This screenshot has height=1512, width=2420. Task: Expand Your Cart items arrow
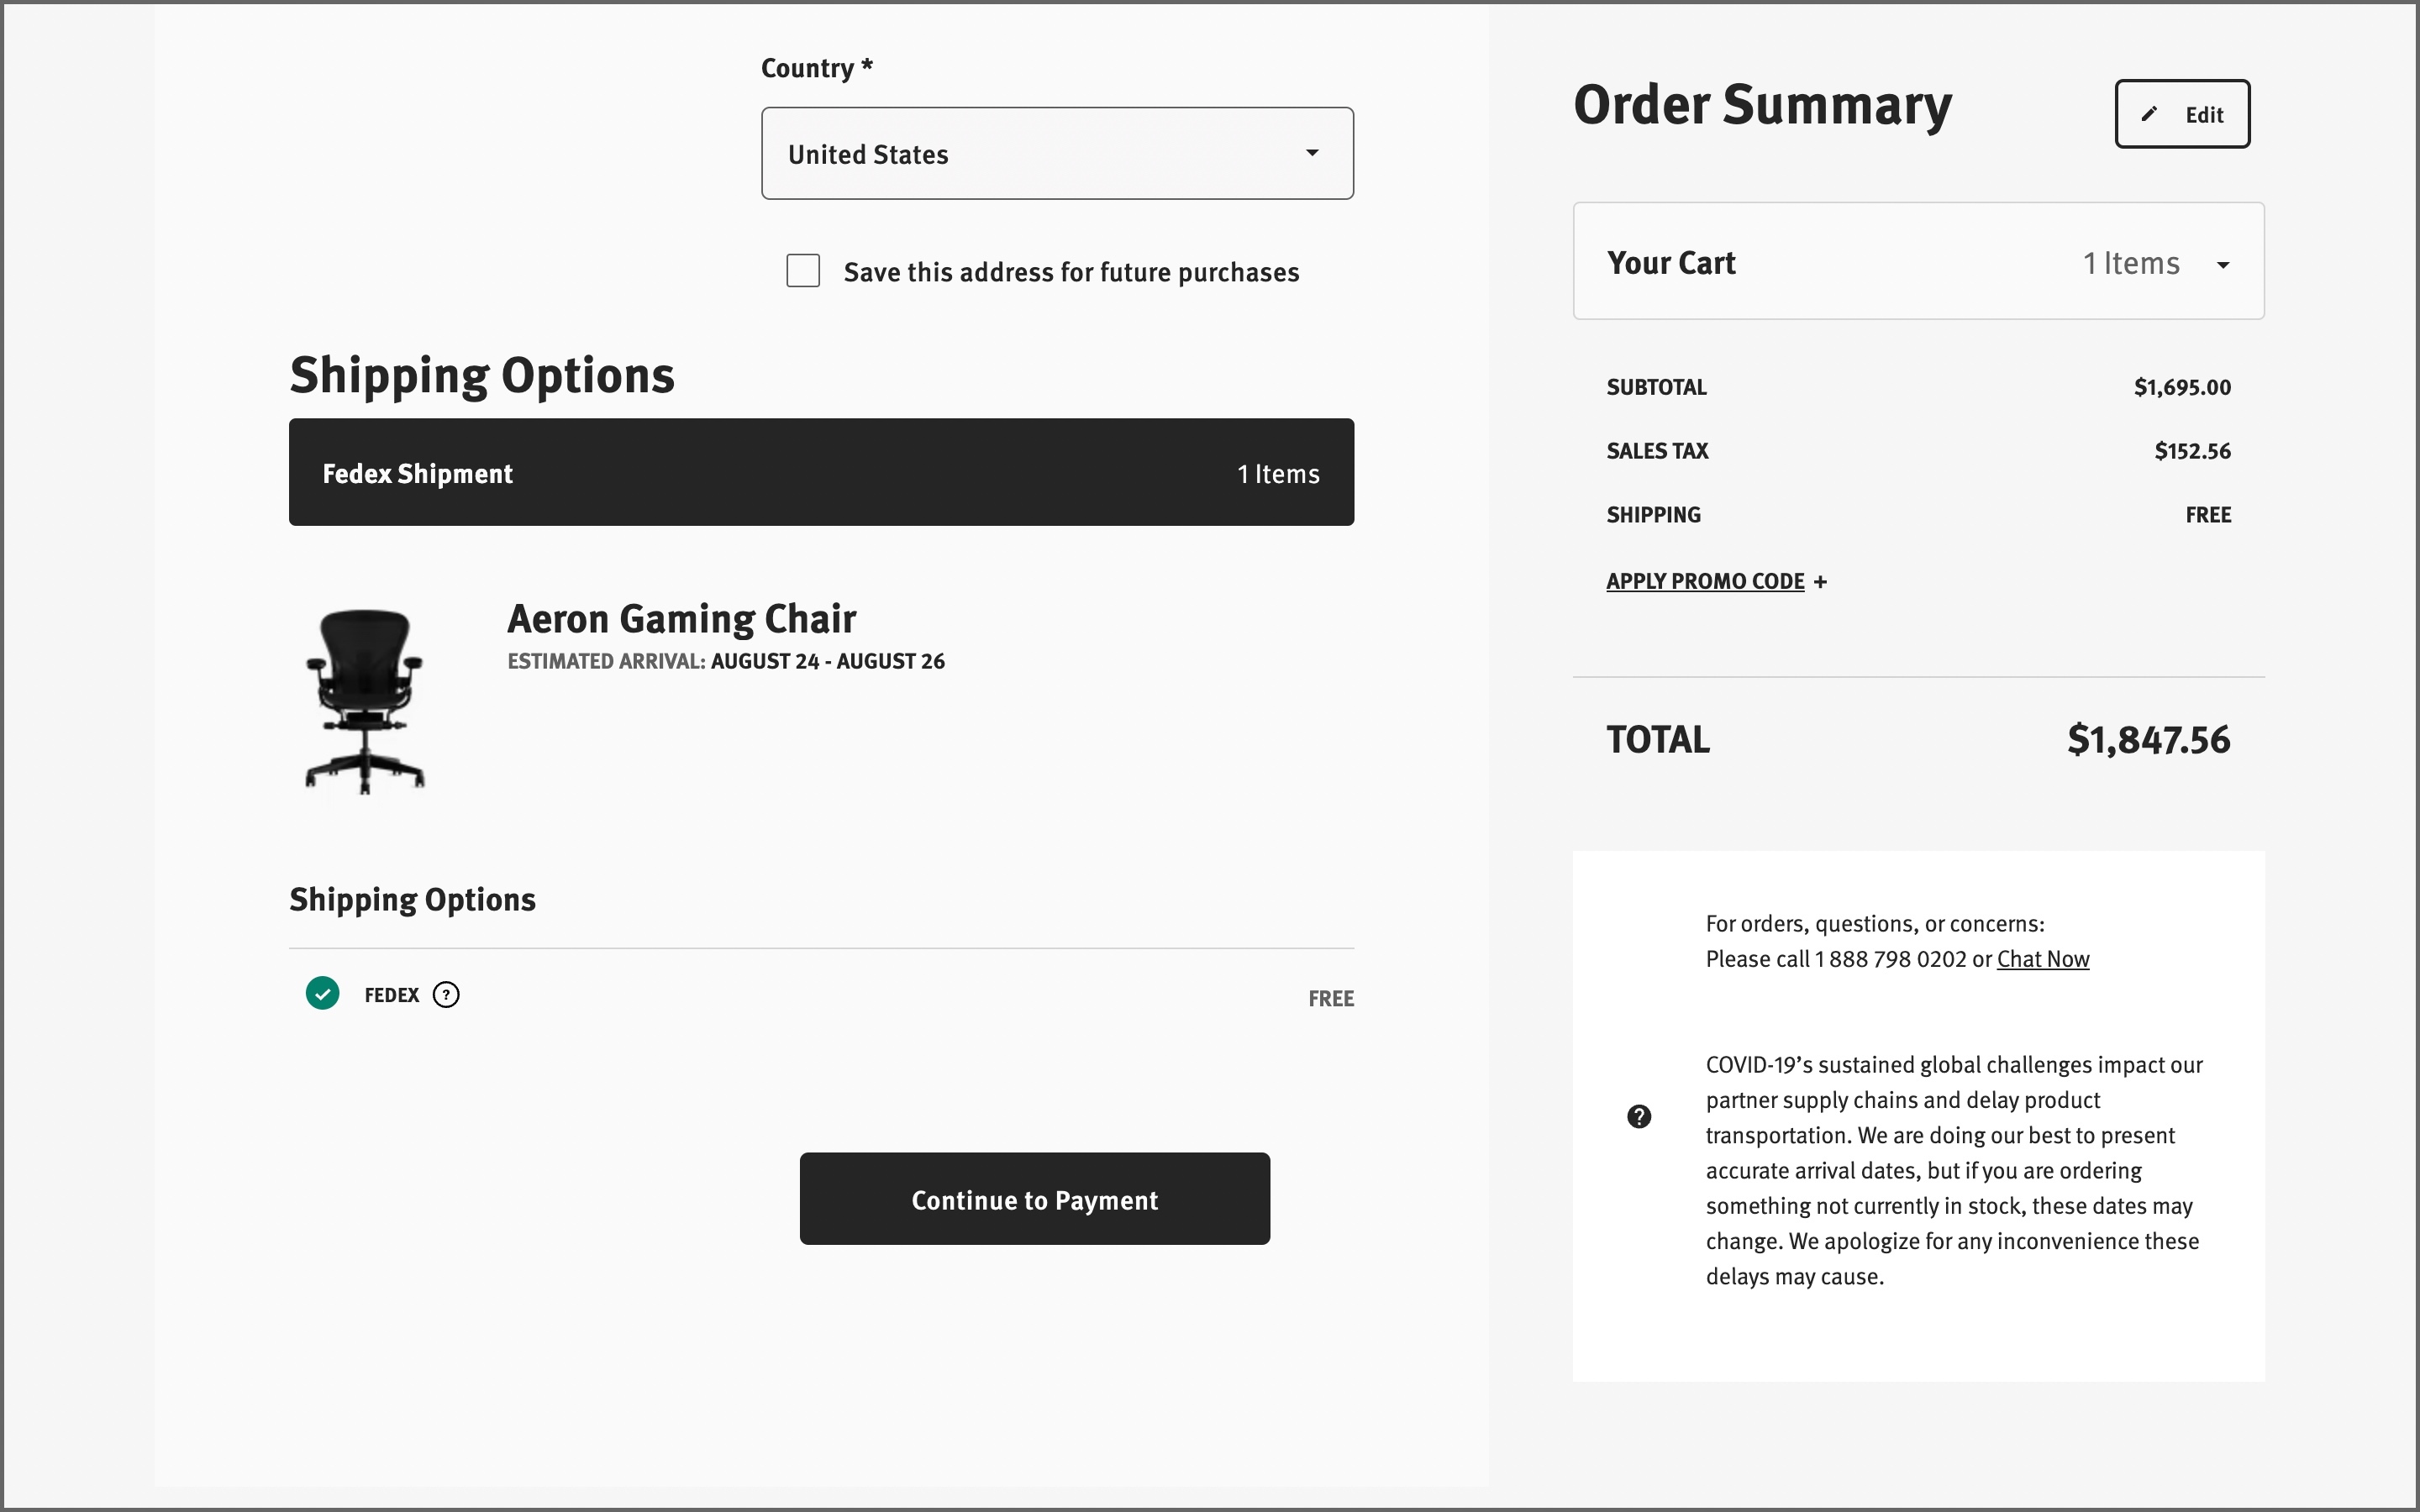[2223, 265]
